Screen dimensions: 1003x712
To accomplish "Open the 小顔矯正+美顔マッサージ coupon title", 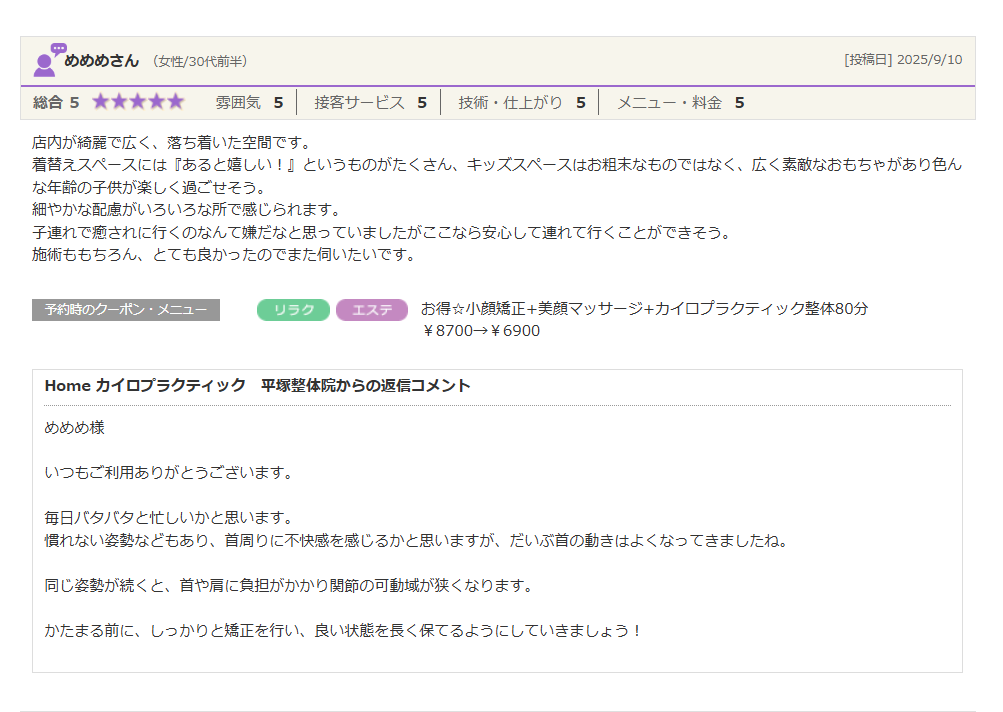I will 644,309.
